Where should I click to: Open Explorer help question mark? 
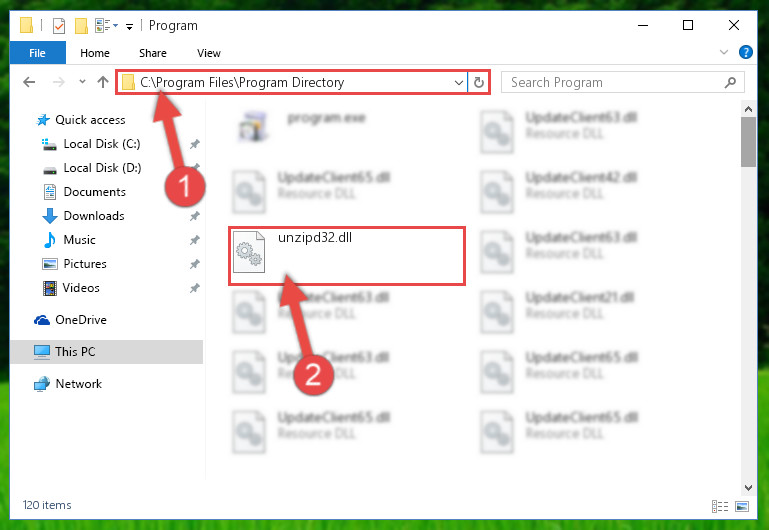pos(745,52)
